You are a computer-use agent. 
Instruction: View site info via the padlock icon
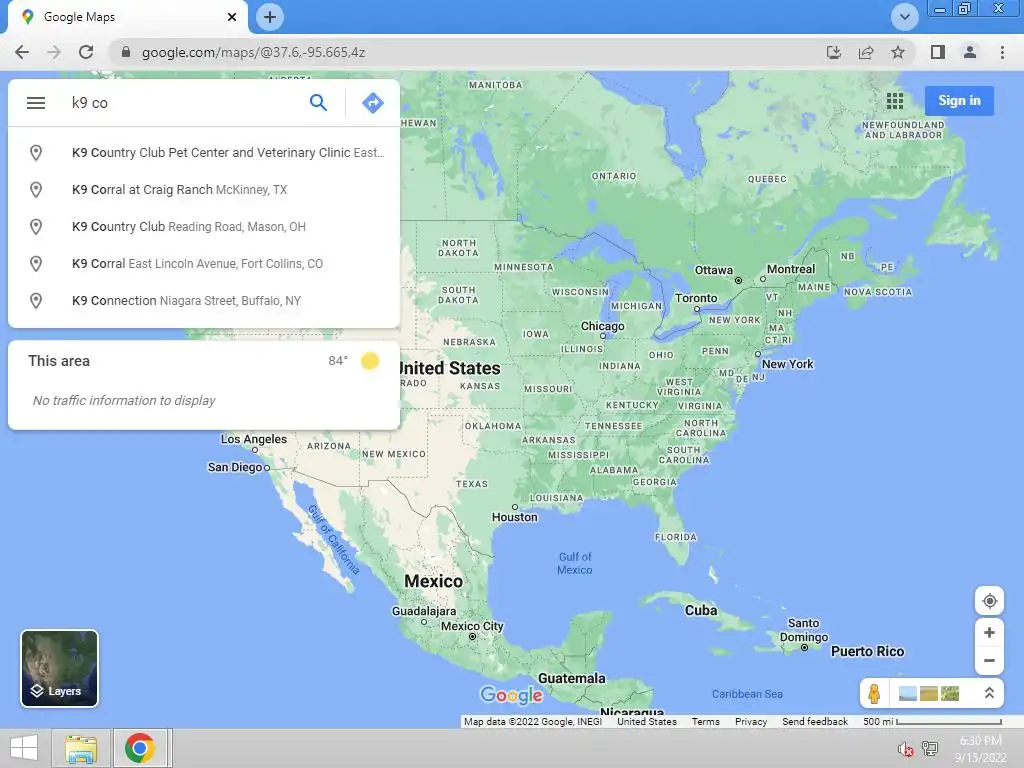(x=126, y=52)
